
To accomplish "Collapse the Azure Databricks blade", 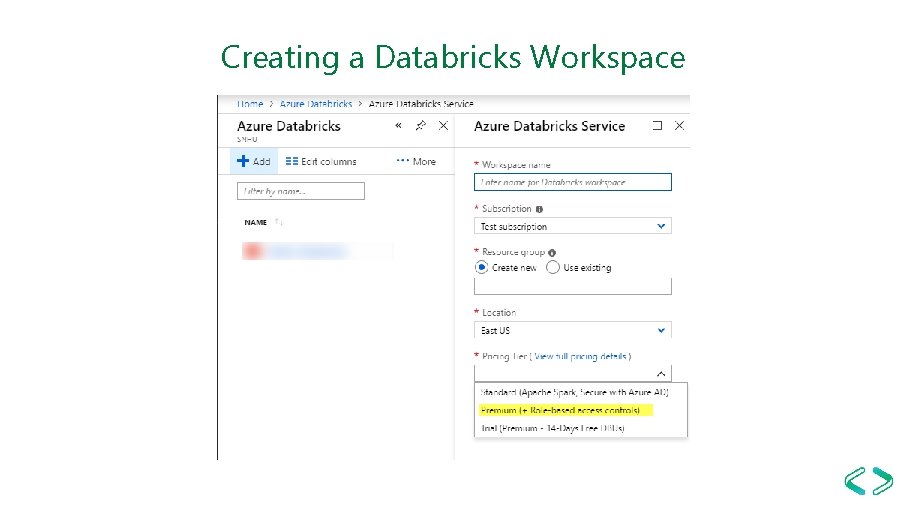I will pos(398,125).
